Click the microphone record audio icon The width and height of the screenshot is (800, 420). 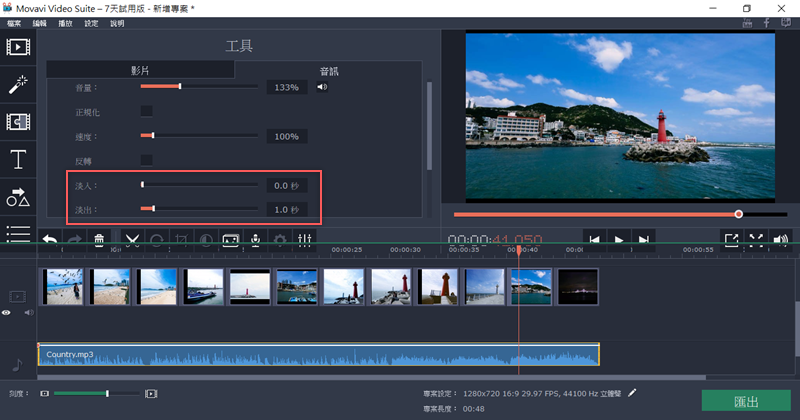click(255, 240)
